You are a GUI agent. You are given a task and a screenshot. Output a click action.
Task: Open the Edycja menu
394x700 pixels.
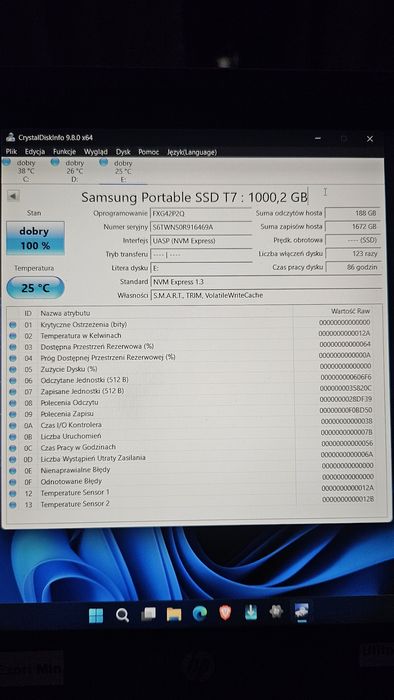[34, 152]
